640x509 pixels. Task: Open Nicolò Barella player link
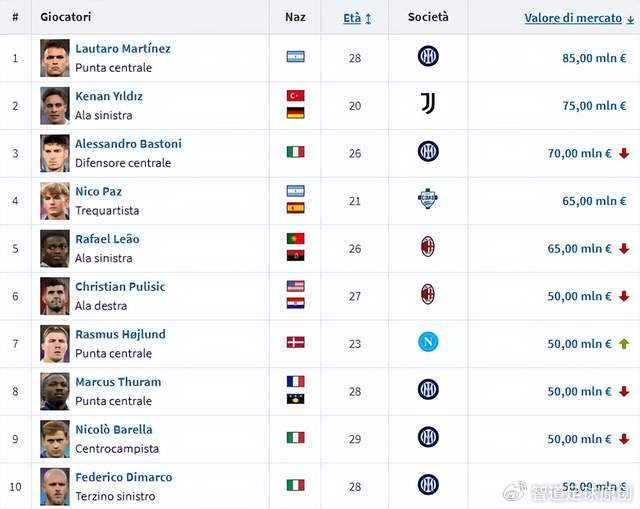114,429
